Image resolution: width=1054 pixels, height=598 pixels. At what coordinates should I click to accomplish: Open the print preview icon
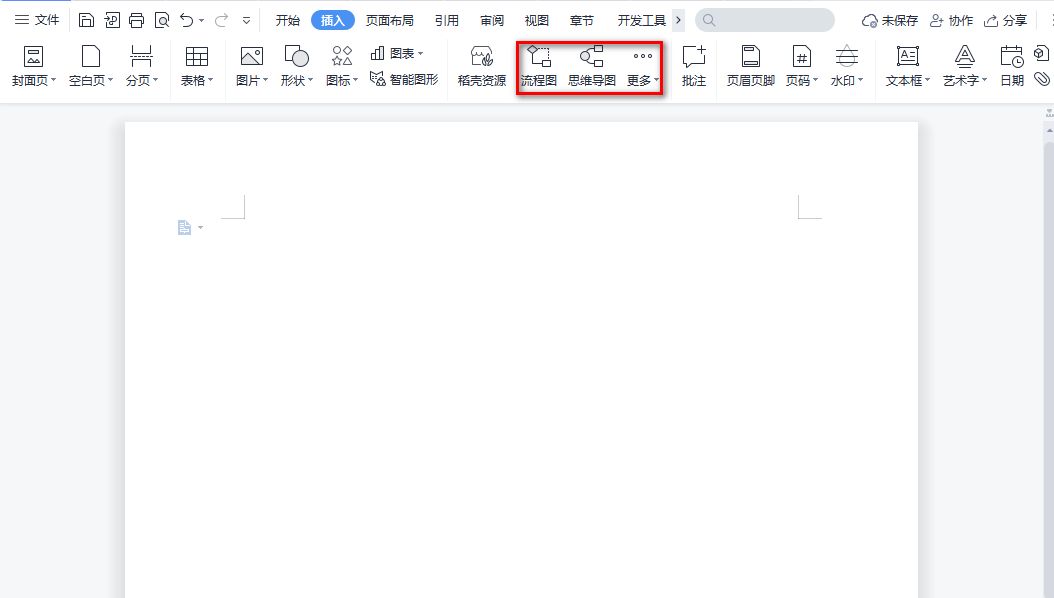pyautogui.click(x=162, y=20)
